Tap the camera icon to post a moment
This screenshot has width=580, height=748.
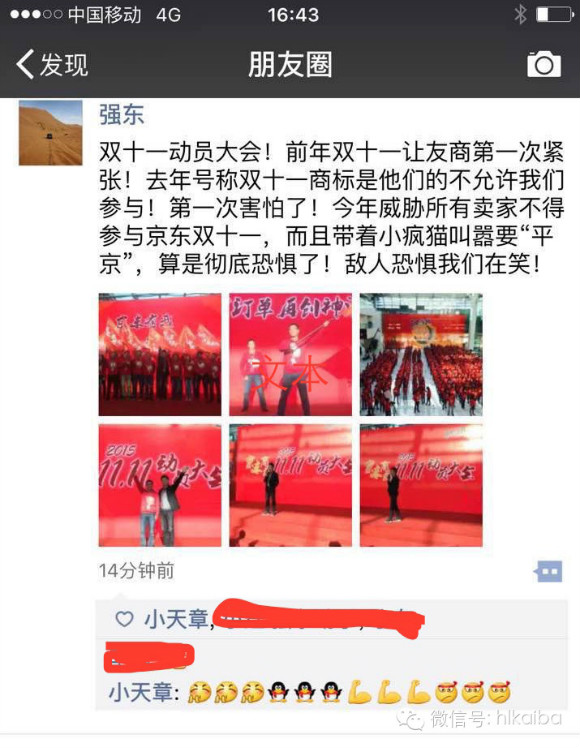click(544, 64)
